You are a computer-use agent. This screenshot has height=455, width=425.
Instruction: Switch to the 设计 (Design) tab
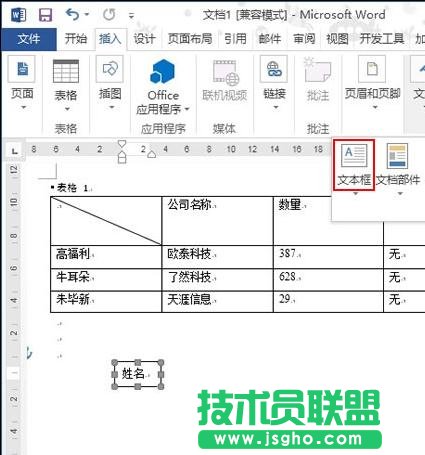point(144,39)
